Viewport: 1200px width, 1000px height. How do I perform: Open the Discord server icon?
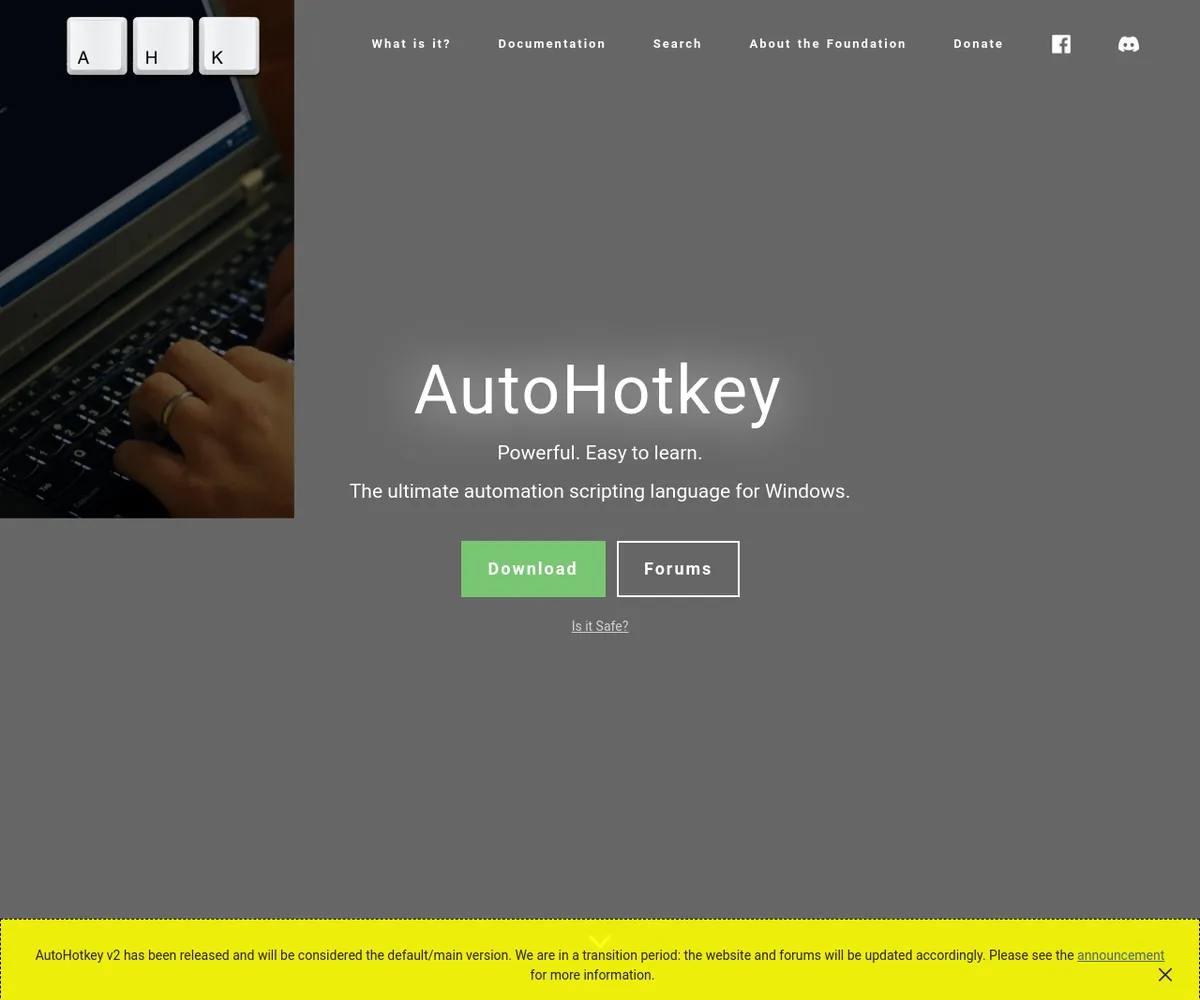[1128, 44]
